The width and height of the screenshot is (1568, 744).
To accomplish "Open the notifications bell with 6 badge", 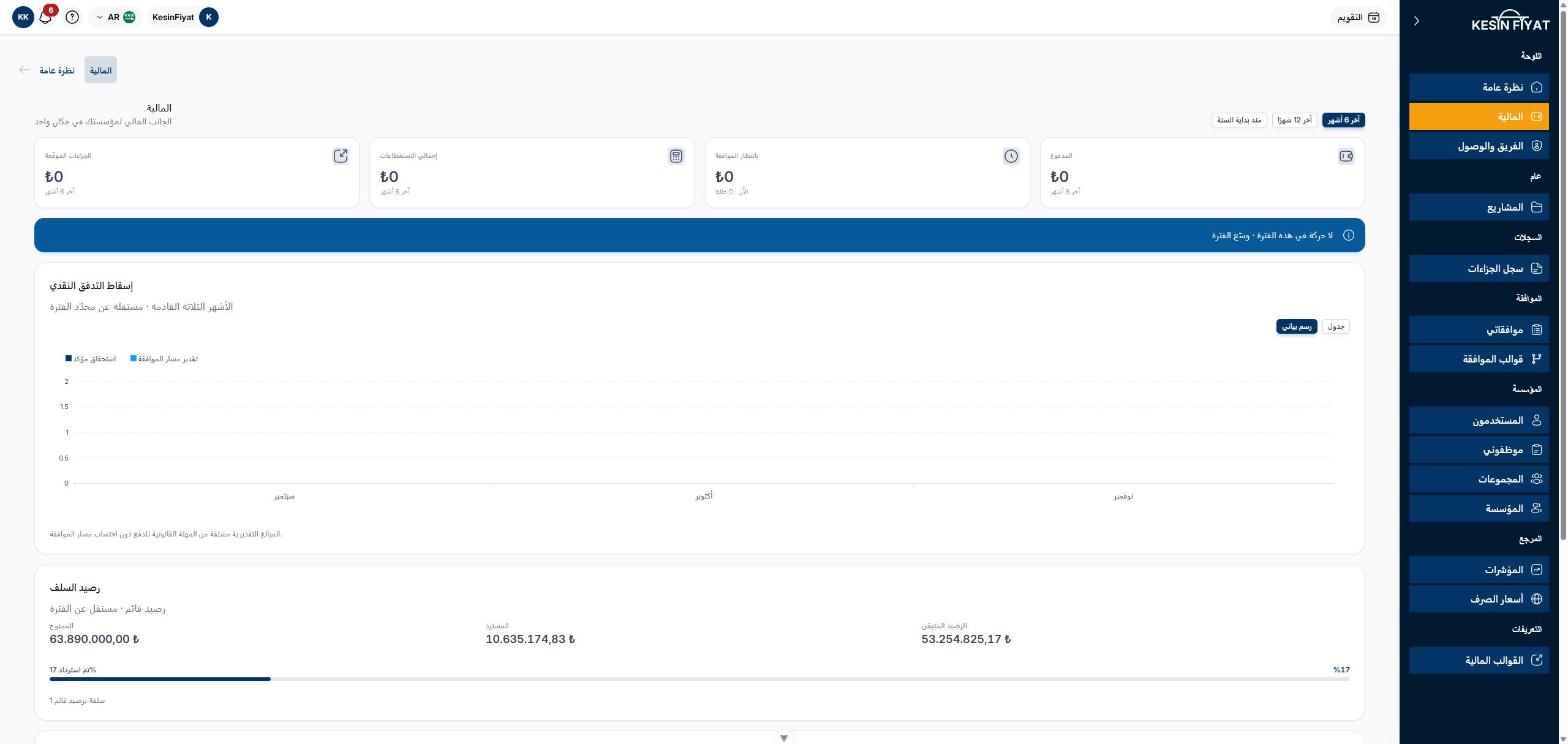I will [45, 17].
